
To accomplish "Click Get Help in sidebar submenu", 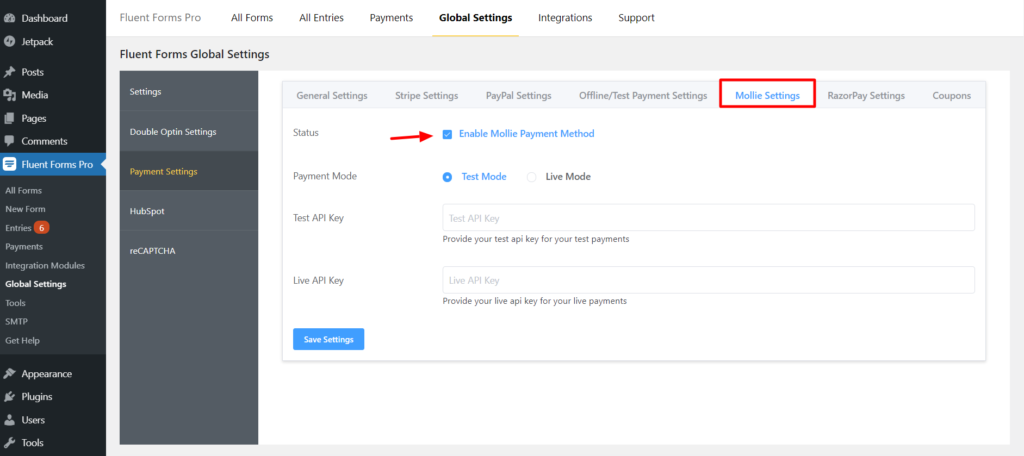I will click(22, 340).
